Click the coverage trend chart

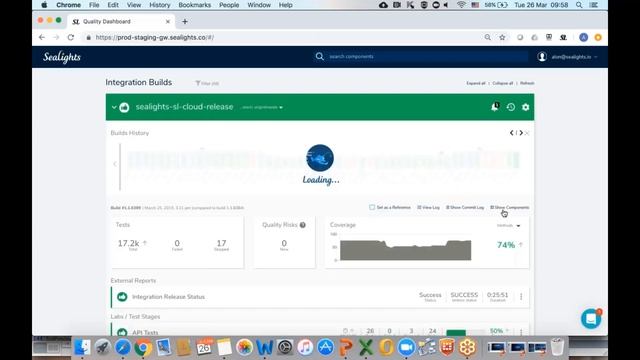(x=405, y=250)
